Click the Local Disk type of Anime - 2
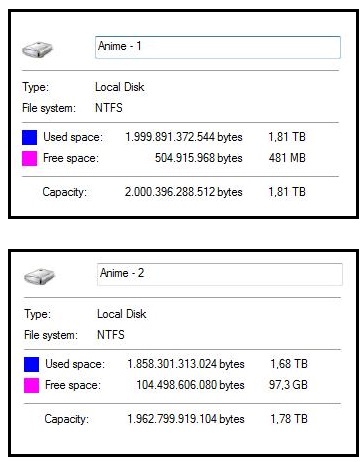 tap(122, 314)
